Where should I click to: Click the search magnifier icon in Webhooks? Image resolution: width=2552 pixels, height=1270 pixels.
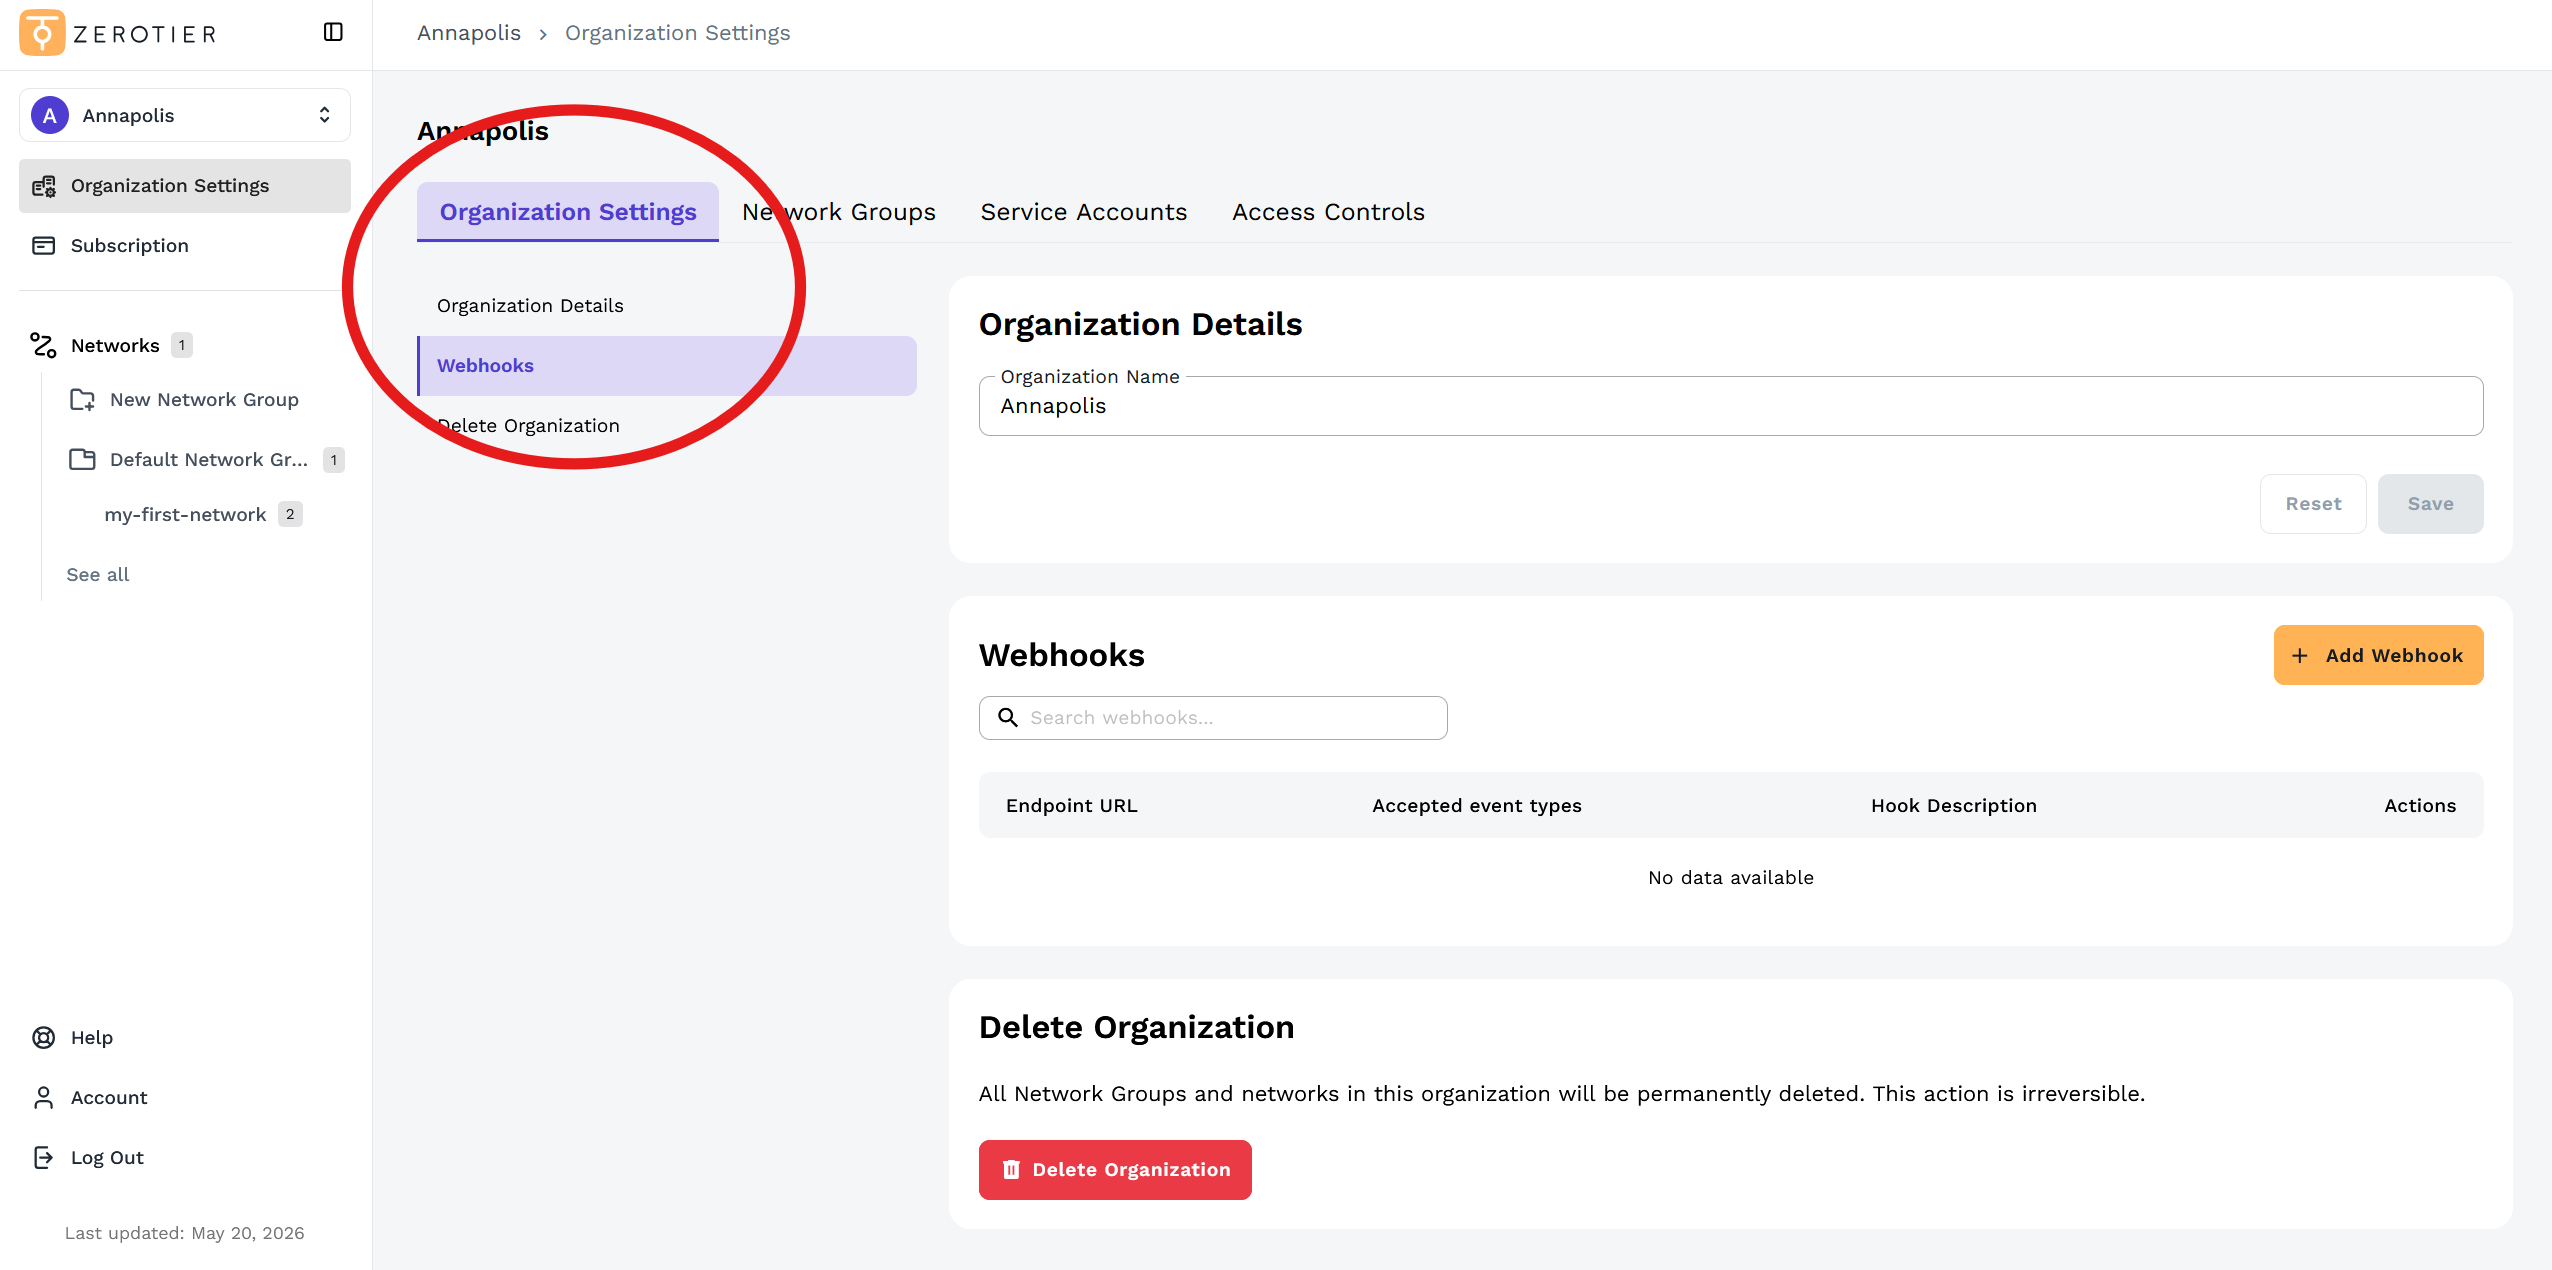(1008, 718)
